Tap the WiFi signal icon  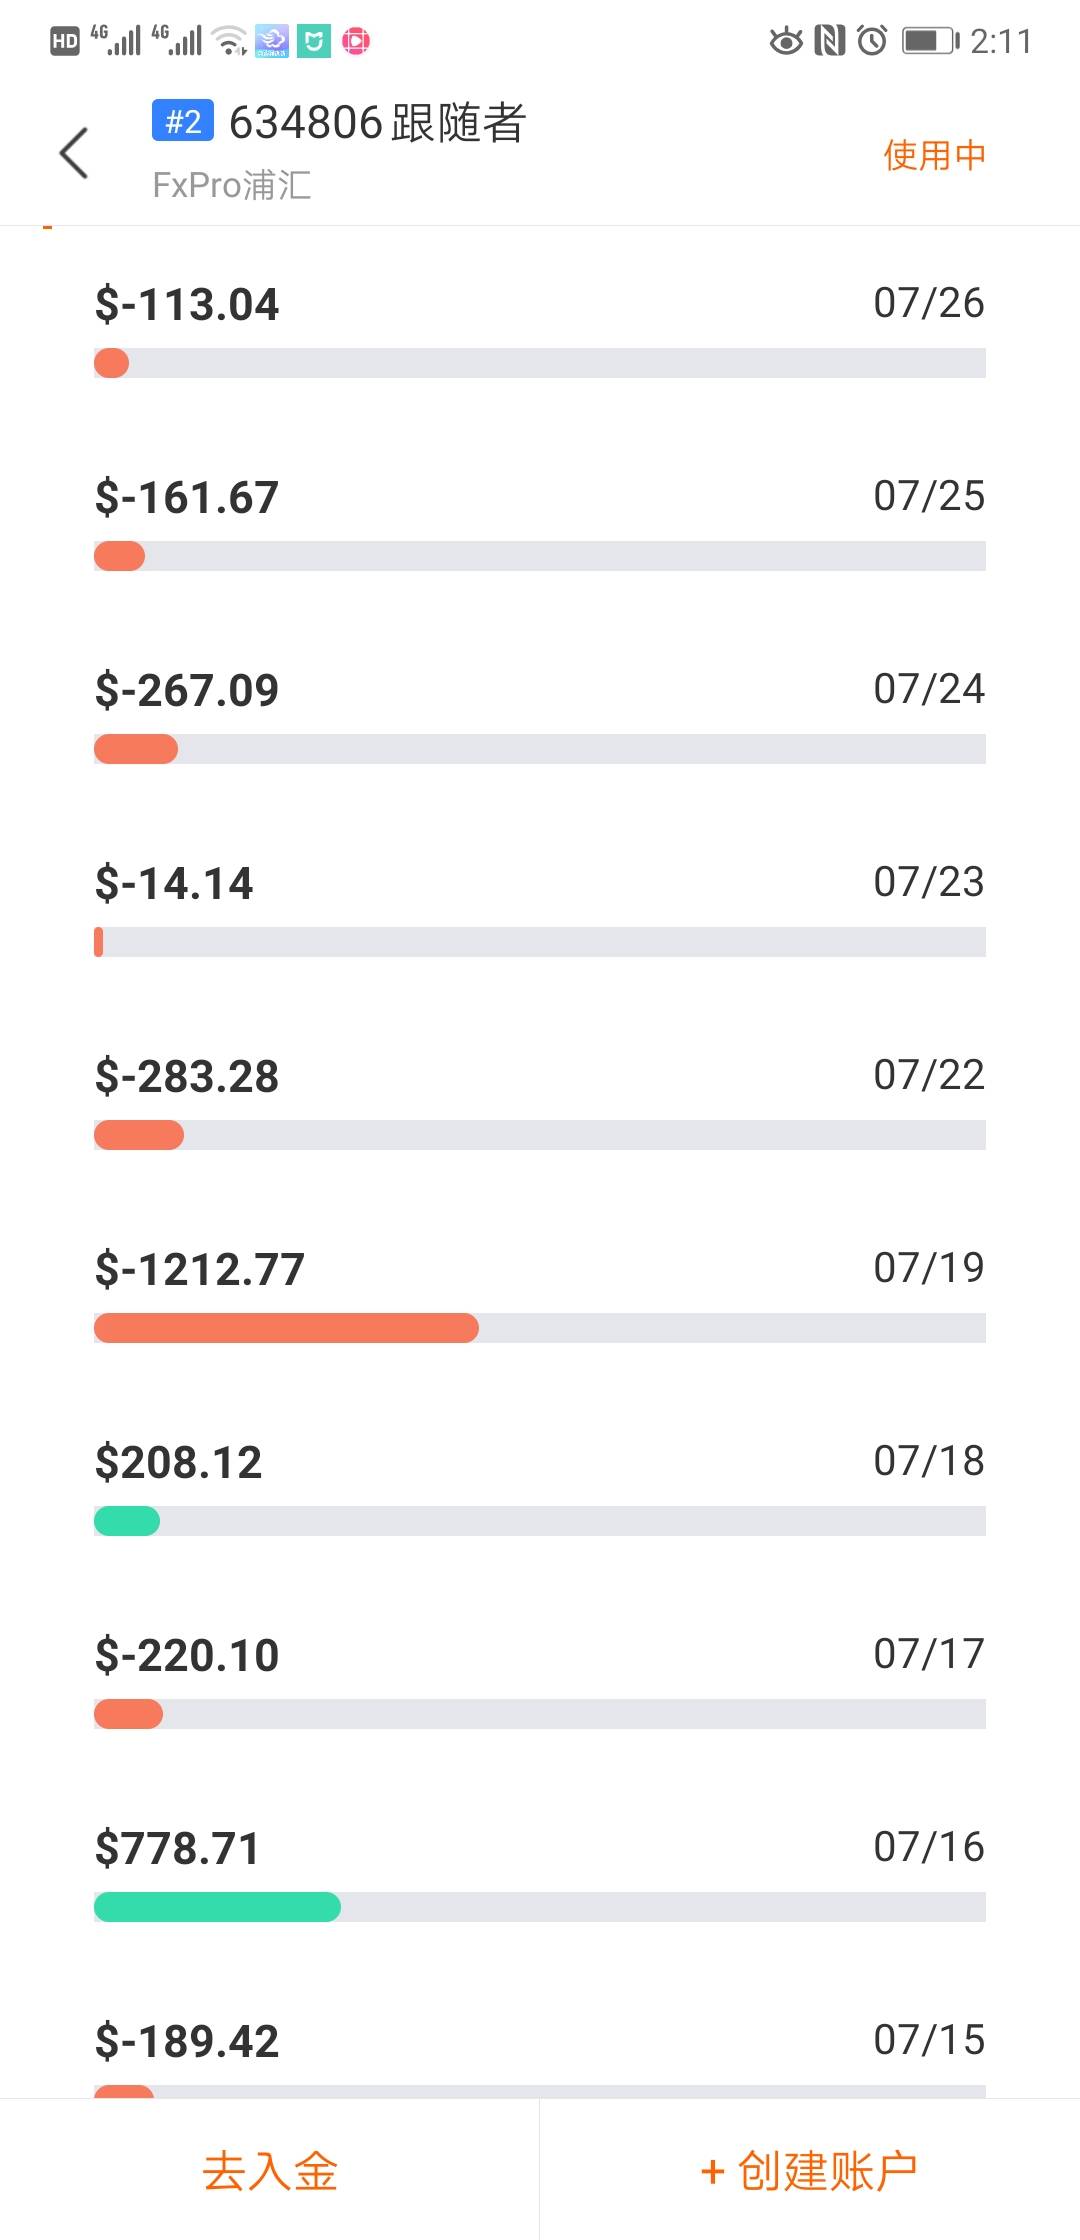(230, 41)
